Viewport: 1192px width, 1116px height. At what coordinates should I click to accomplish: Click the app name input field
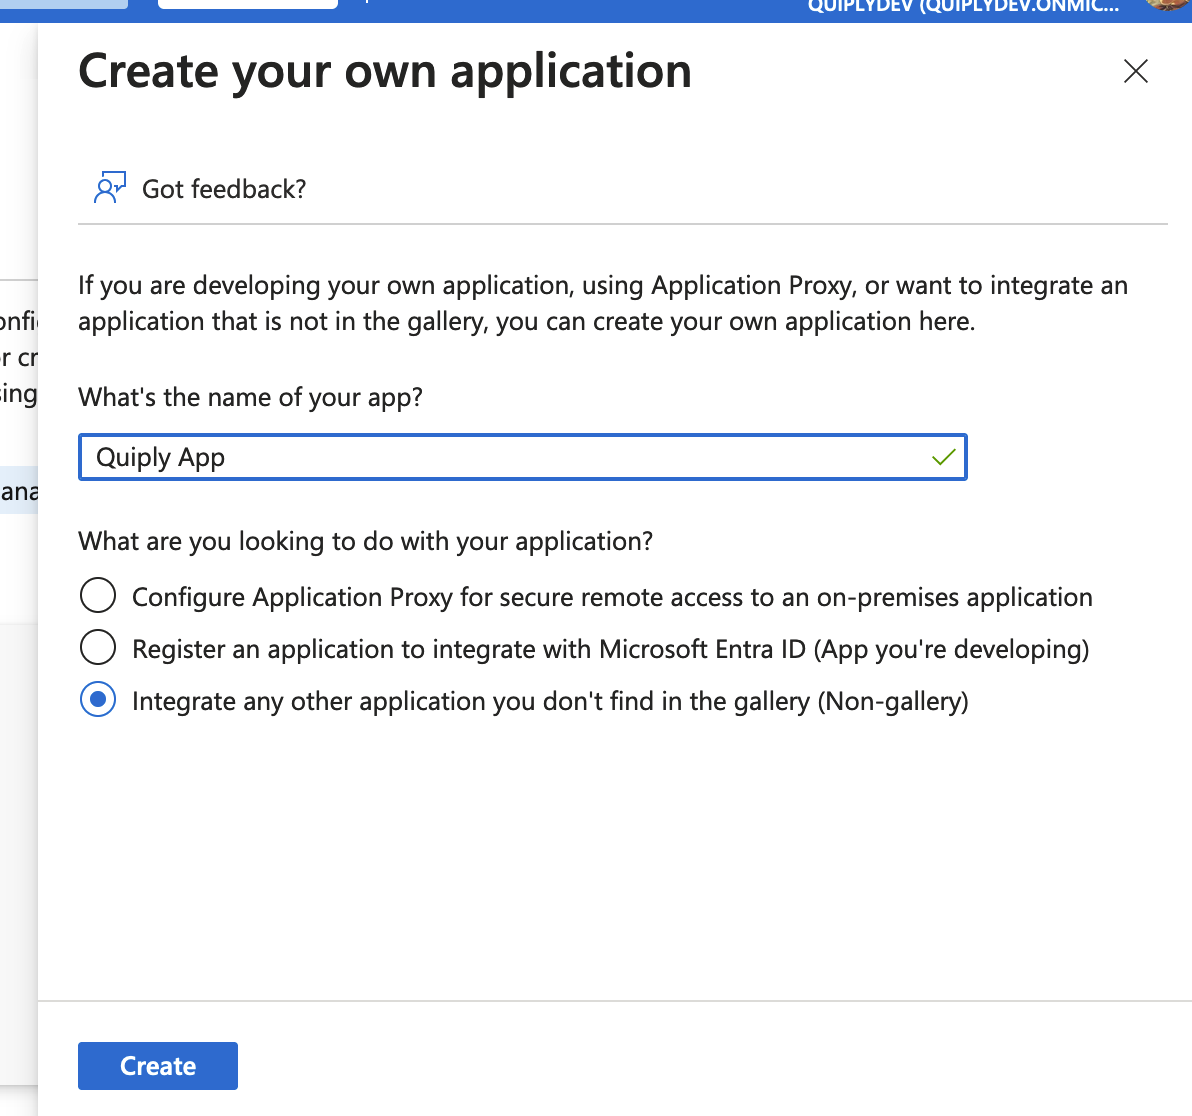pyautogui.click(x=522, y=457)
